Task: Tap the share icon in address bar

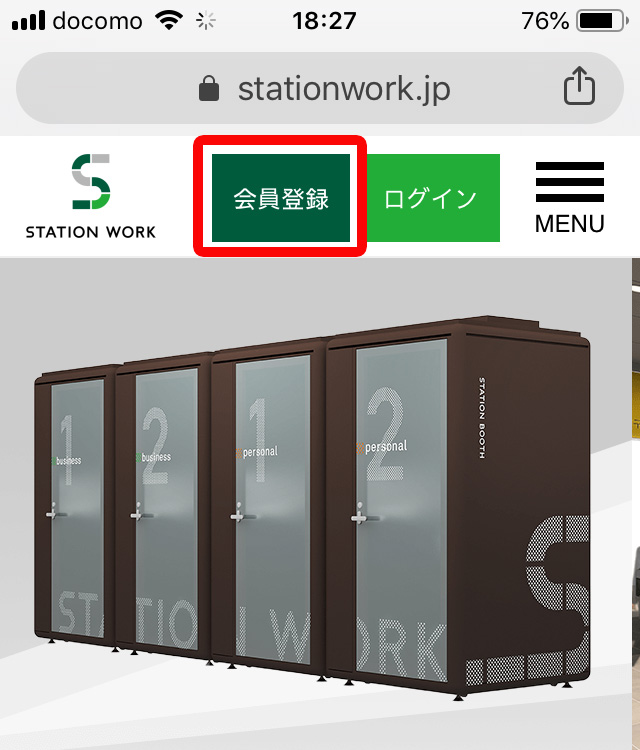Action: (x=579, y=86)
